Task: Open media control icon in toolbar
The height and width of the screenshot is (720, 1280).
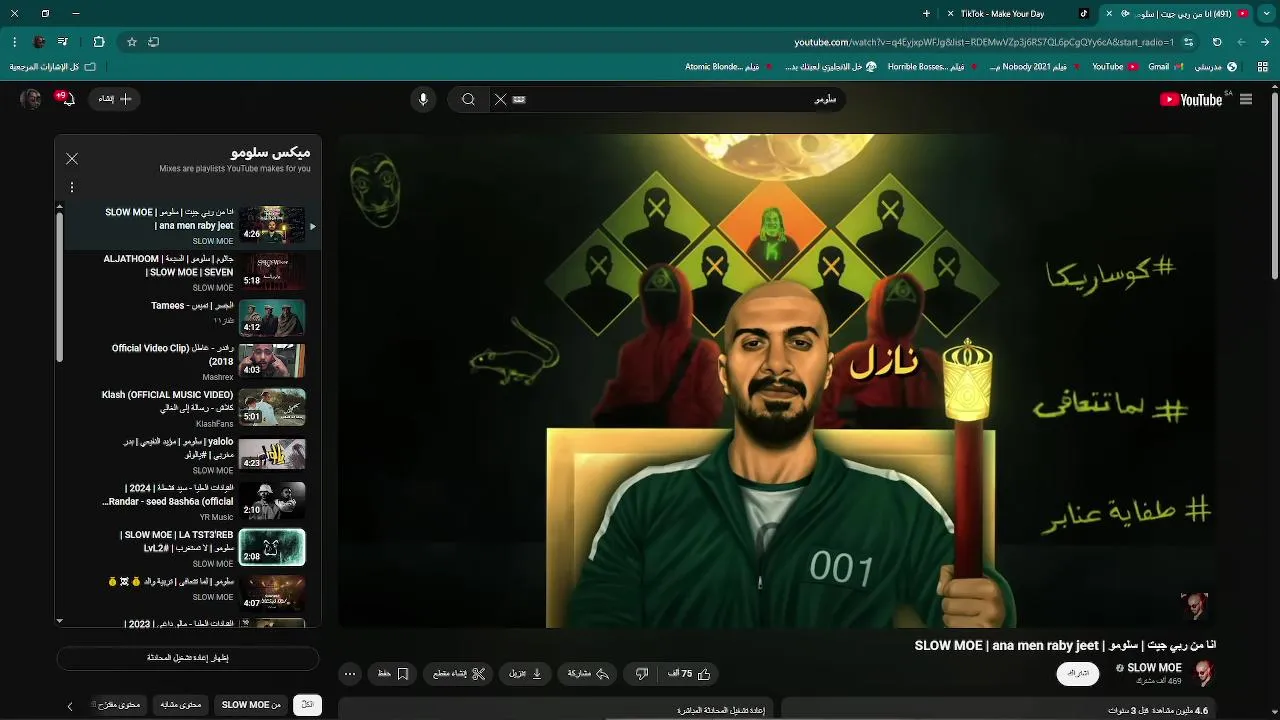Action: point(64,42)
